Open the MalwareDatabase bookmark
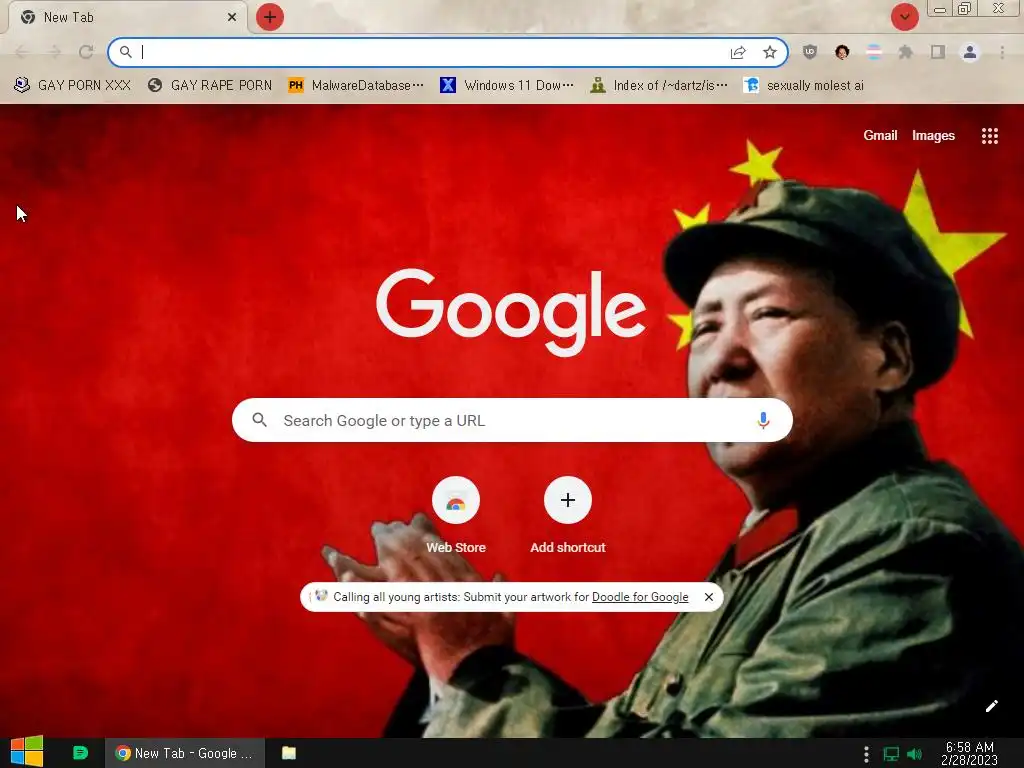1024x768 pixels. [356, 86]
